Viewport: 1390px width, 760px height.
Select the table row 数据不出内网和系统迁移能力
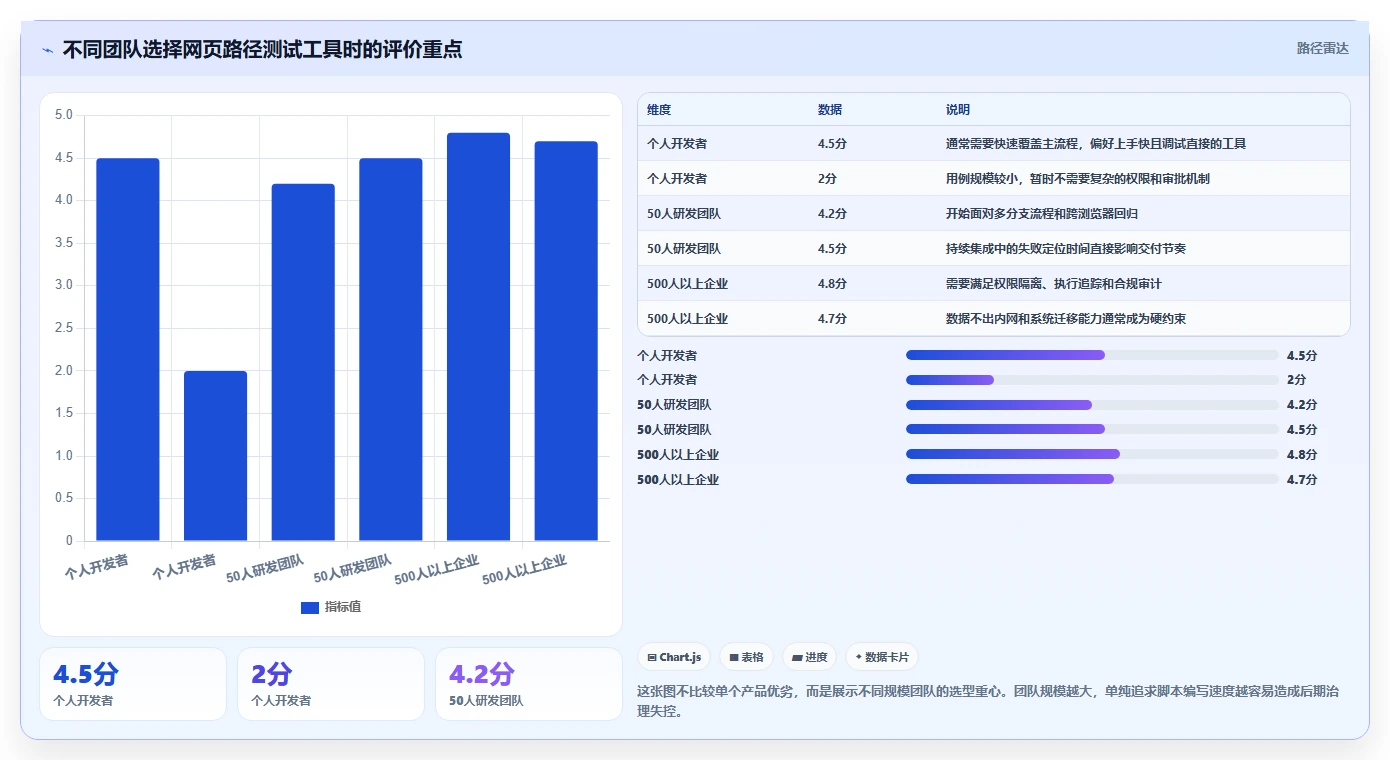(994, 319)
